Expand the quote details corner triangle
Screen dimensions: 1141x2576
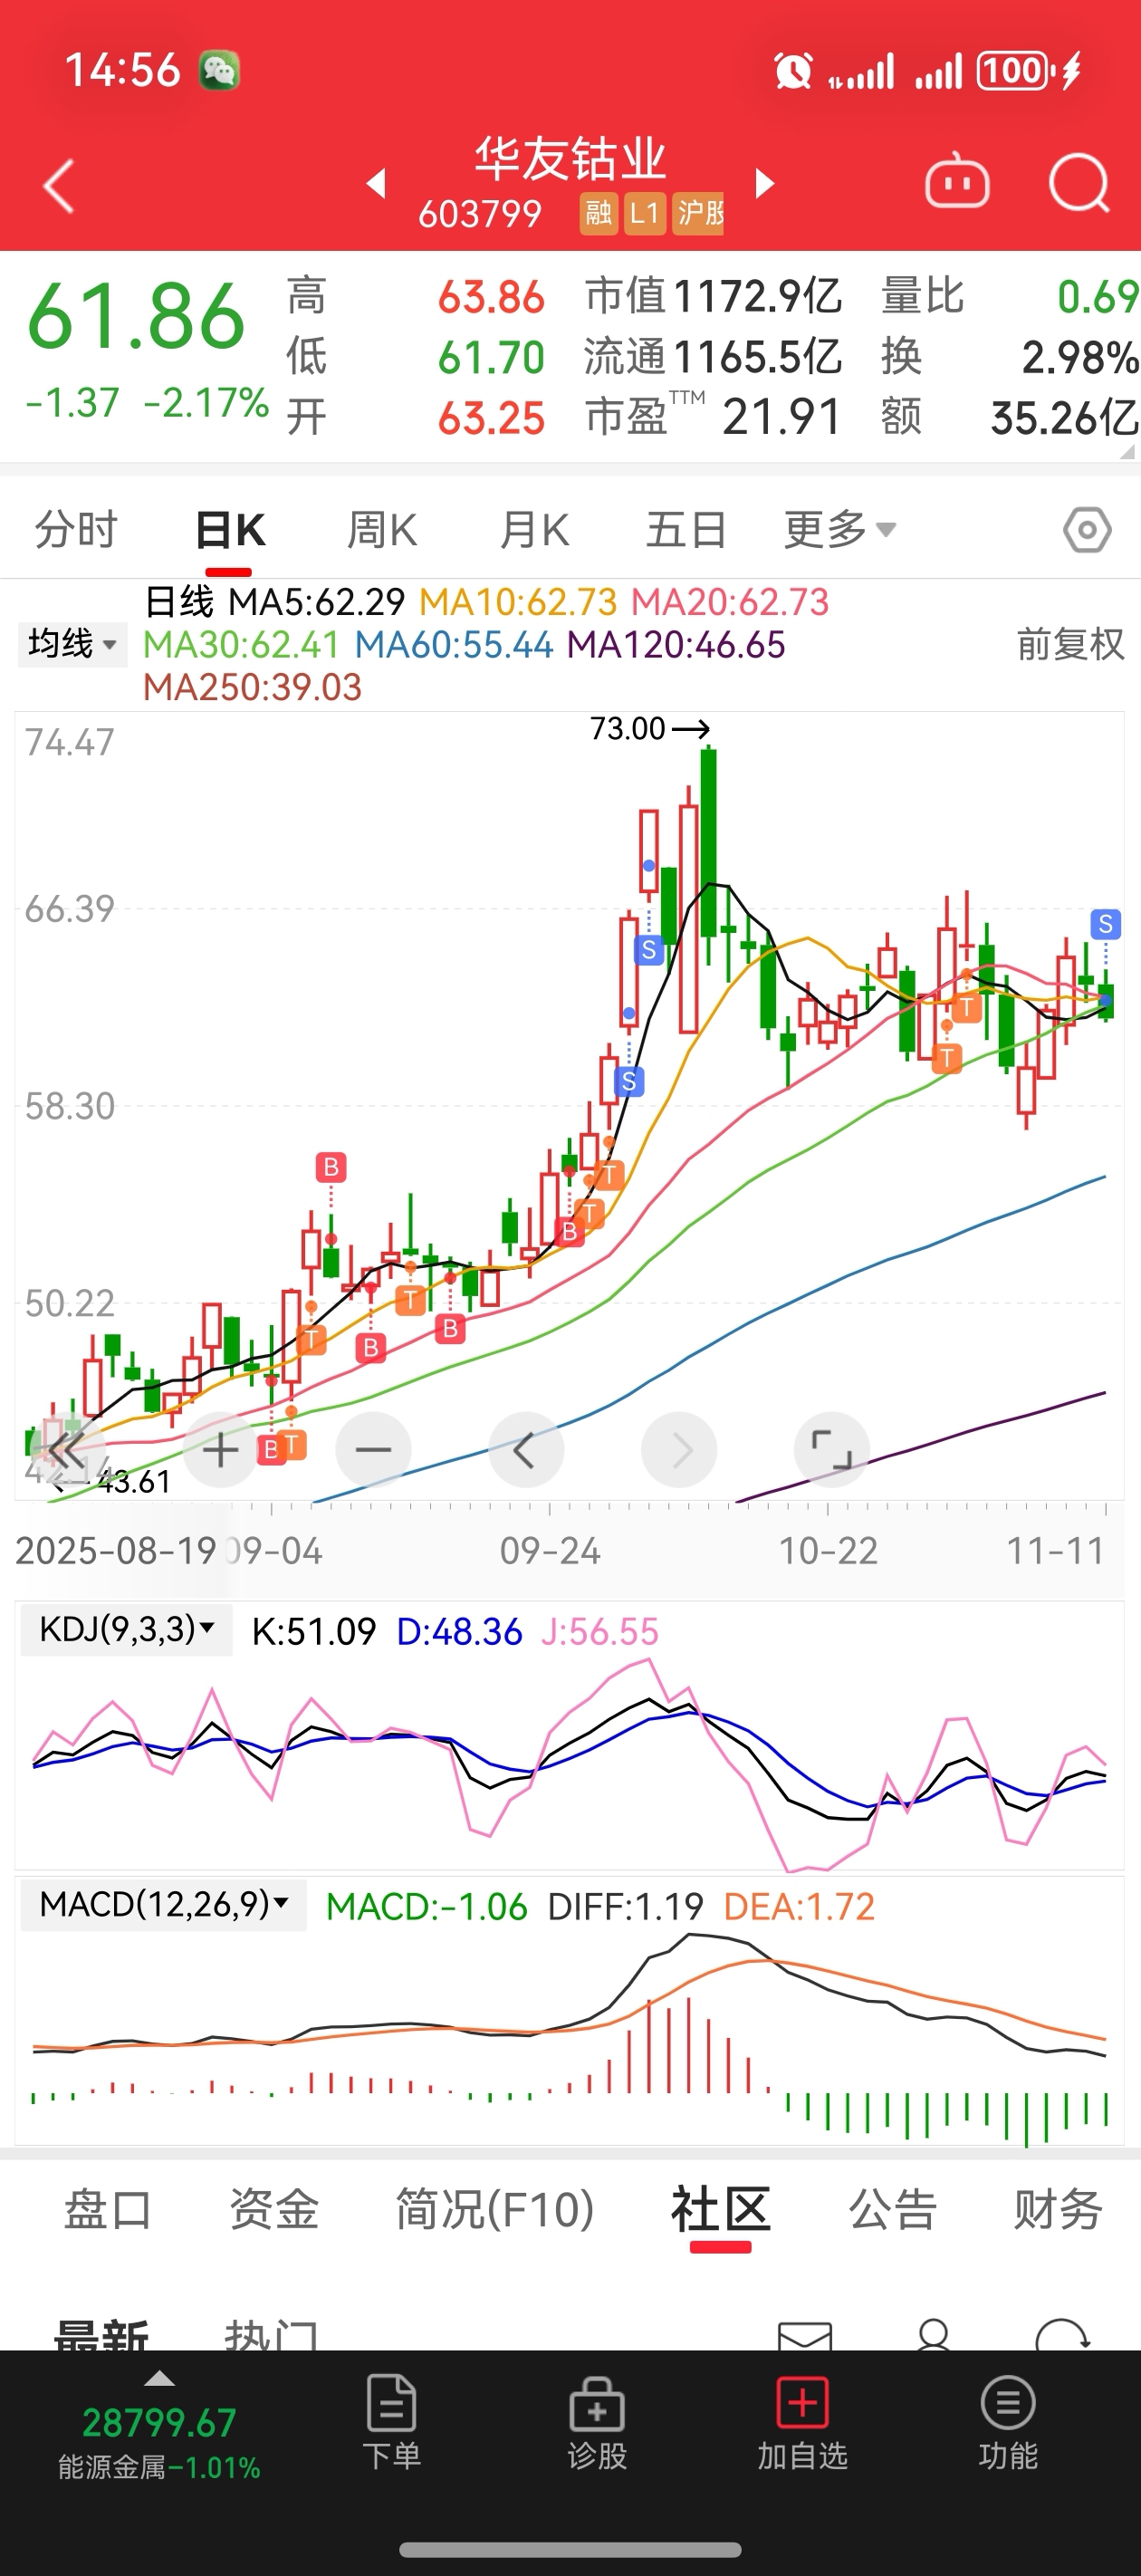tap(1128, 451)
